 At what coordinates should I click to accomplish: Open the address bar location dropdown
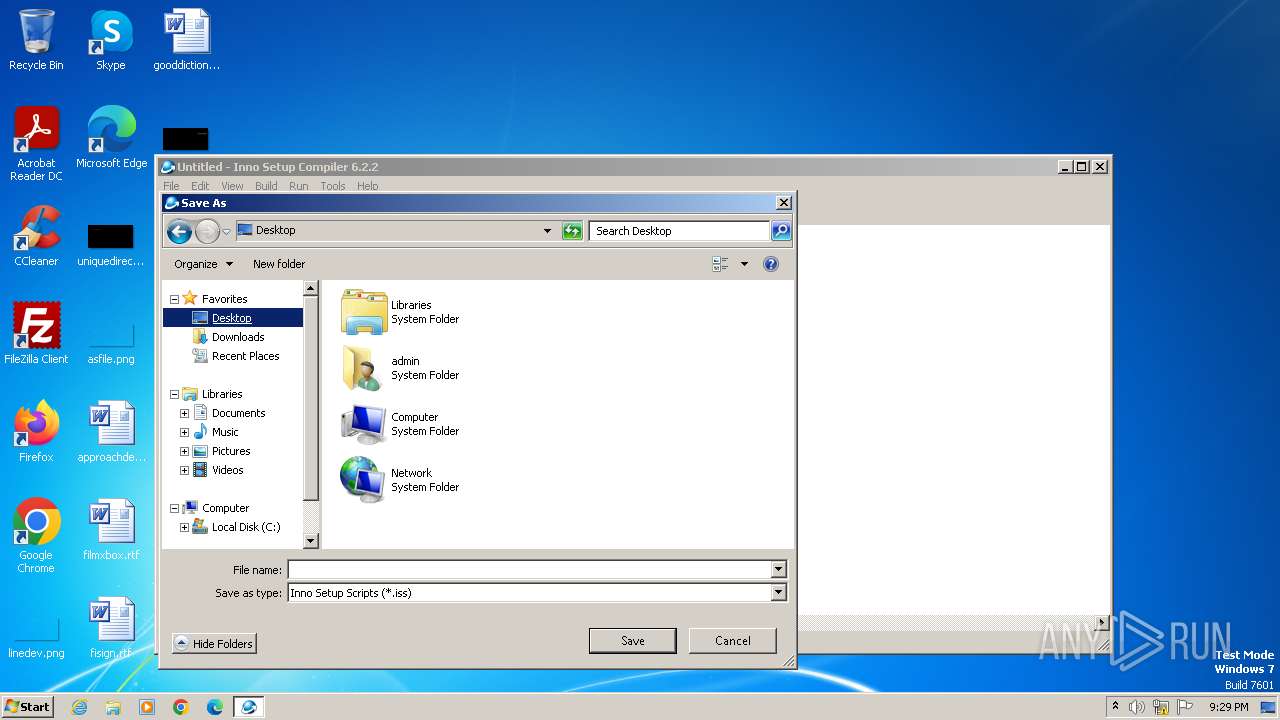tap(547, 231)
